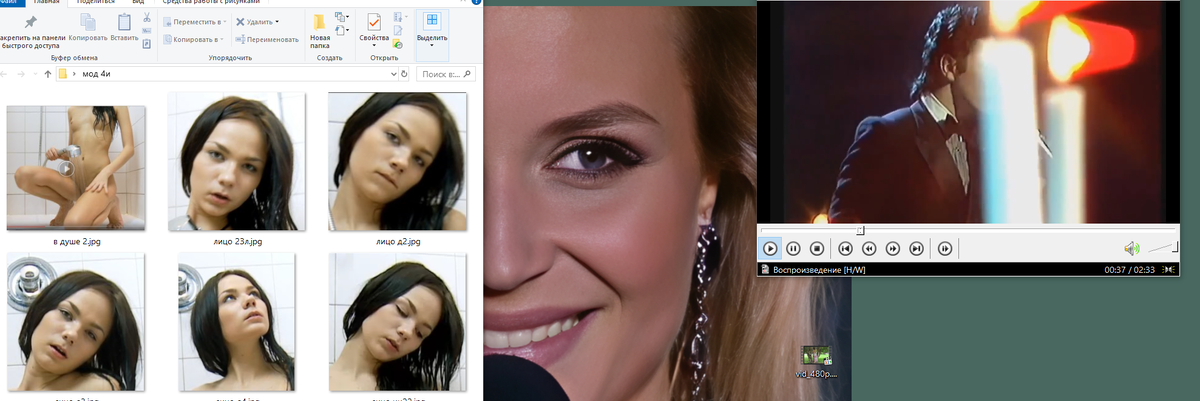Click the Поиск search box

(446, 74)
